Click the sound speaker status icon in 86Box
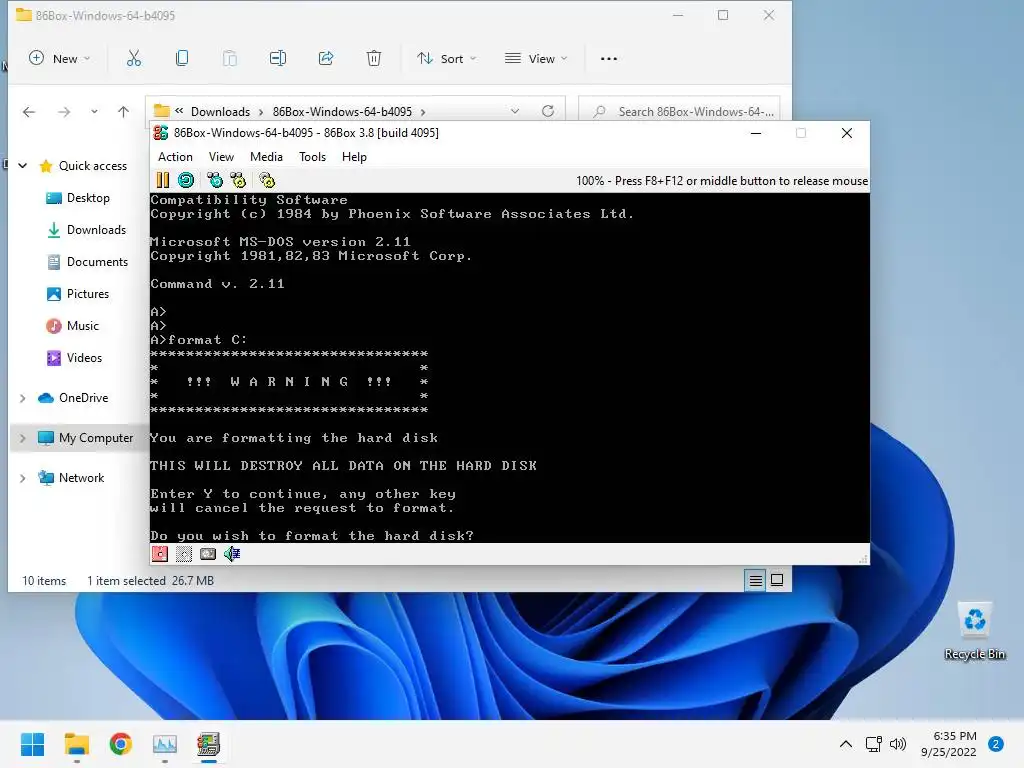The height and width of the screenshot is (768, 1024). point(232,554)
